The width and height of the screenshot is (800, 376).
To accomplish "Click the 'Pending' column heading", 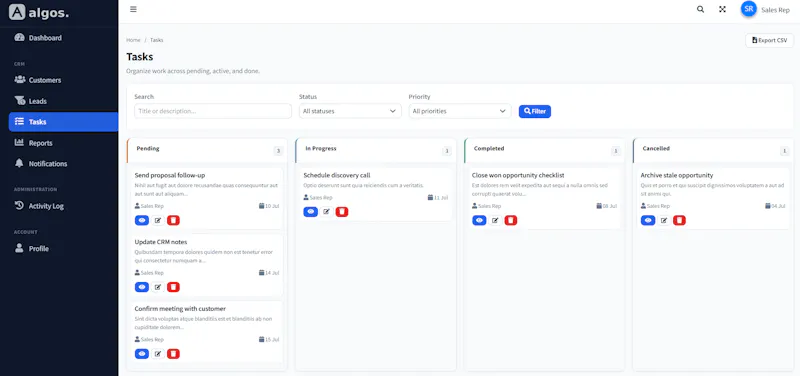I will coord(148,148).
